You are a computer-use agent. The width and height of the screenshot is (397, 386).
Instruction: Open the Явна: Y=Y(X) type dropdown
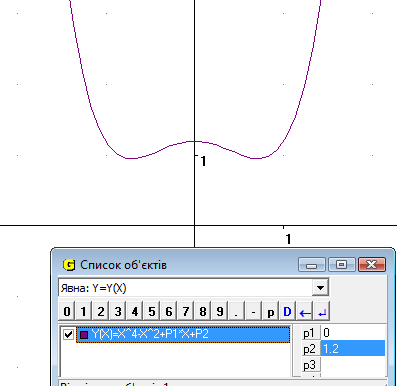(320, 288)
